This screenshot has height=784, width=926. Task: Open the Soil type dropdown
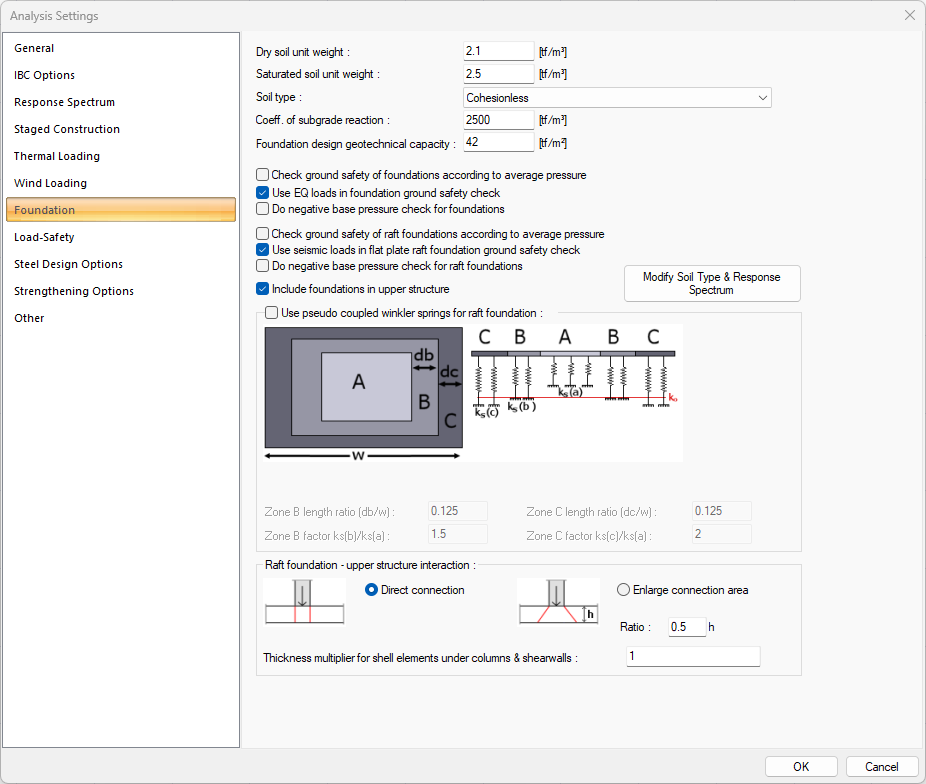point(763,97)
